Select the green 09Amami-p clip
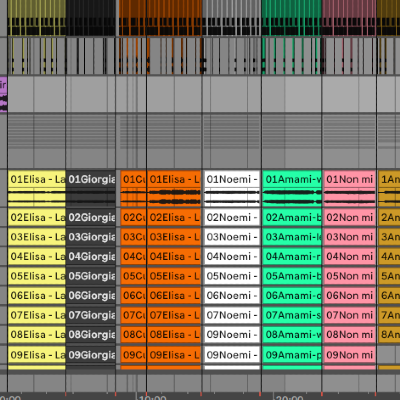The width and height of the screenshot is (400, 400). pos(292,355)
